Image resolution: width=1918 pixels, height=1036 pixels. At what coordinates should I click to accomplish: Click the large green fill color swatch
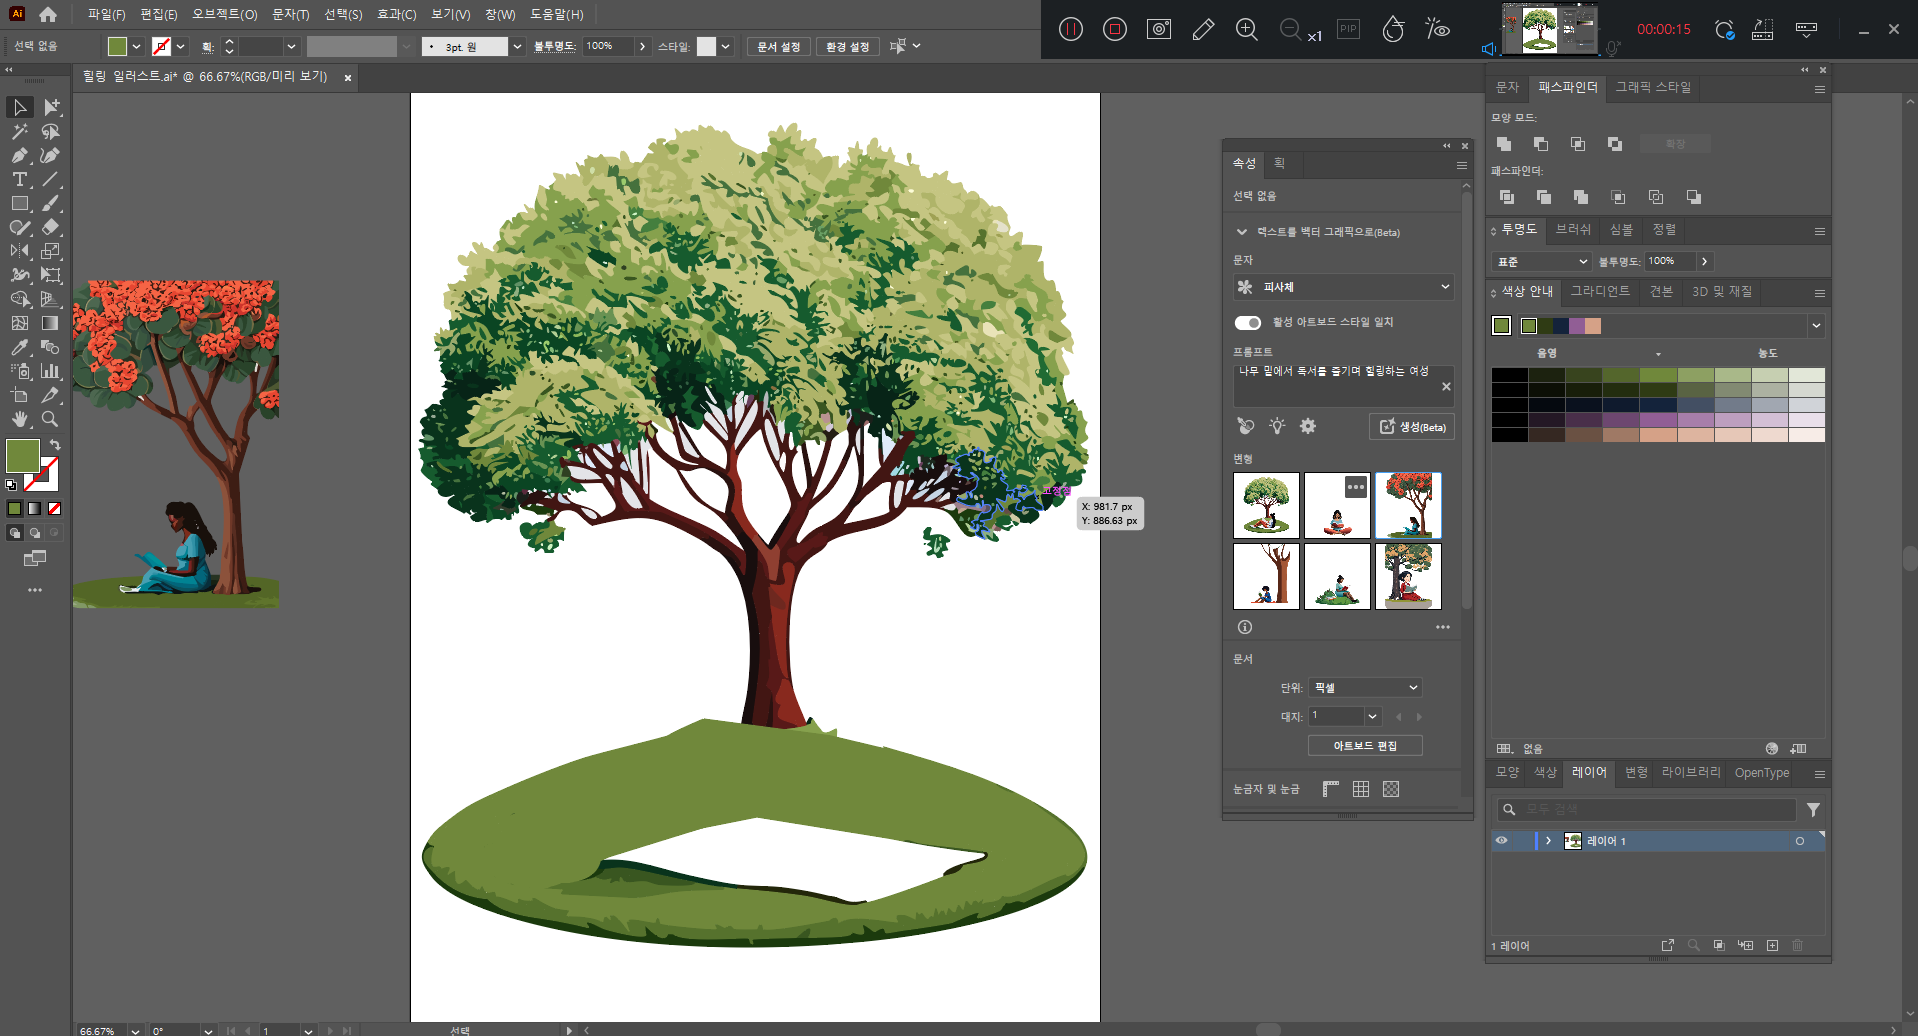(23, 456)
